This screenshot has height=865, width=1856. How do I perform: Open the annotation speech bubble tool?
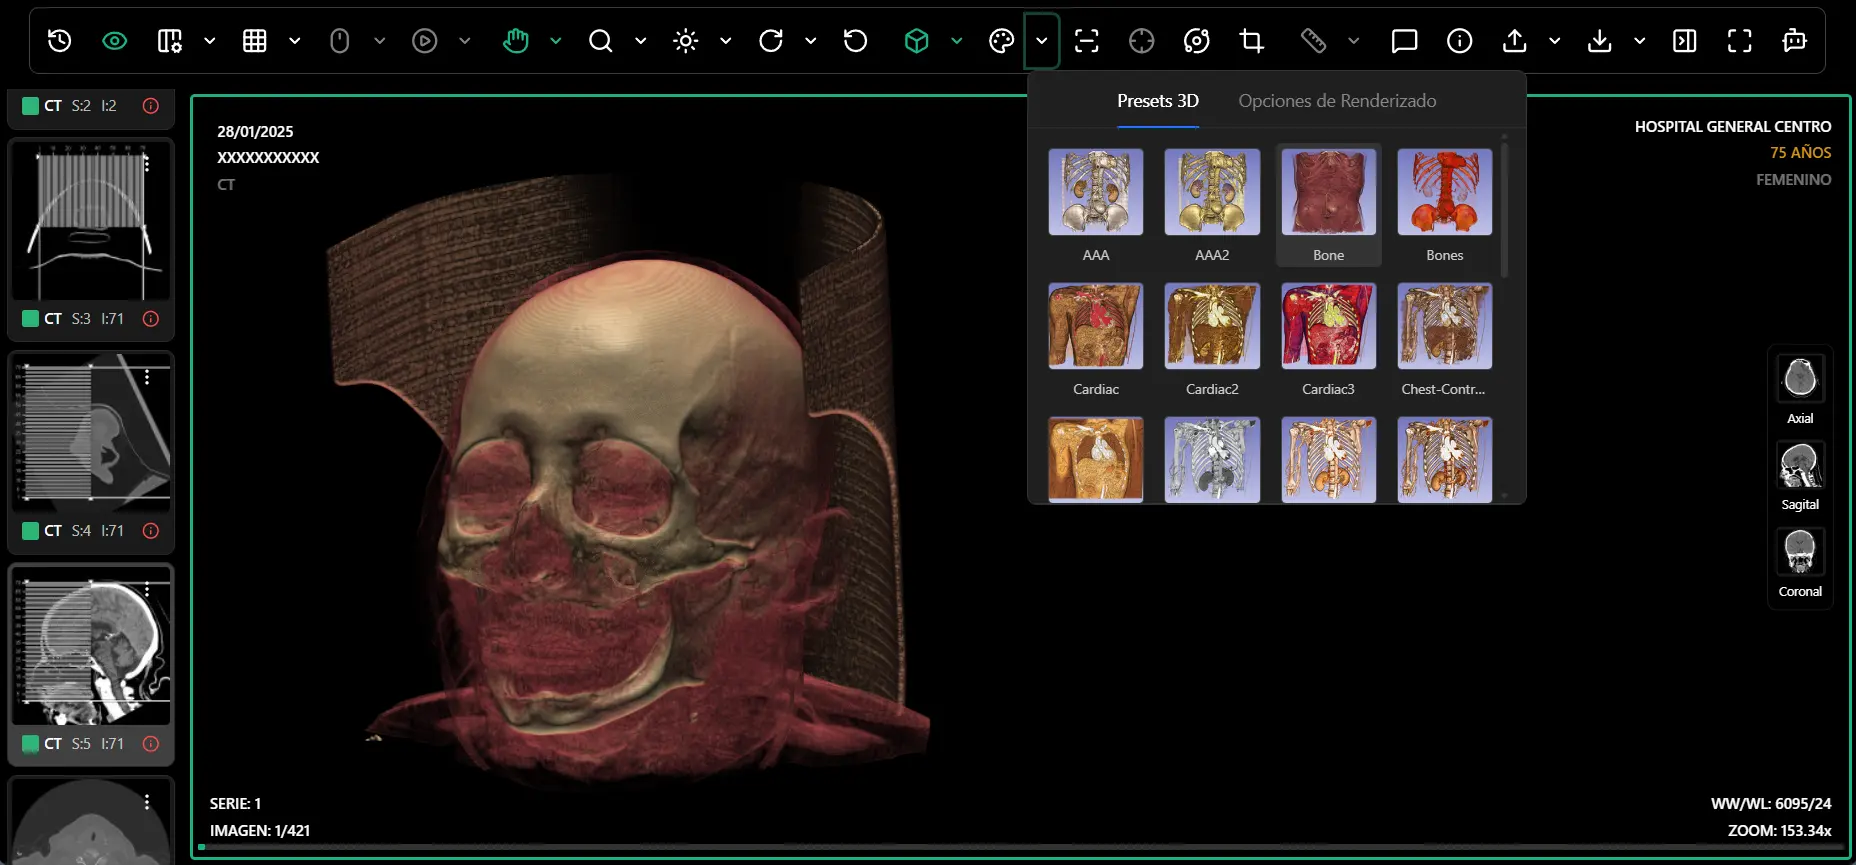click(x=1404, y=41)
